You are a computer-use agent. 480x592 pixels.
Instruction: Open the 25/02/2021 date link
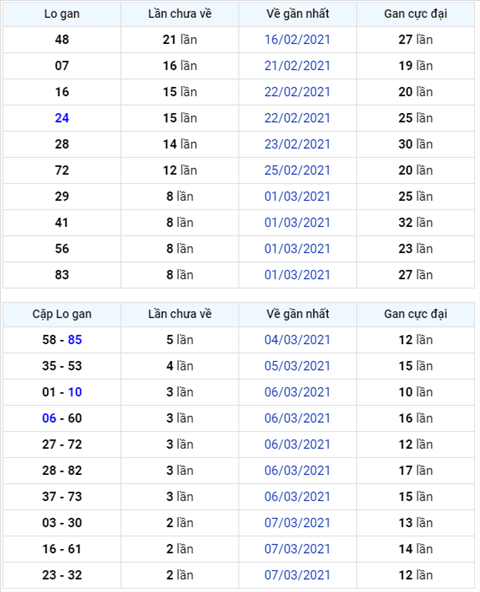tap(297, 170)
